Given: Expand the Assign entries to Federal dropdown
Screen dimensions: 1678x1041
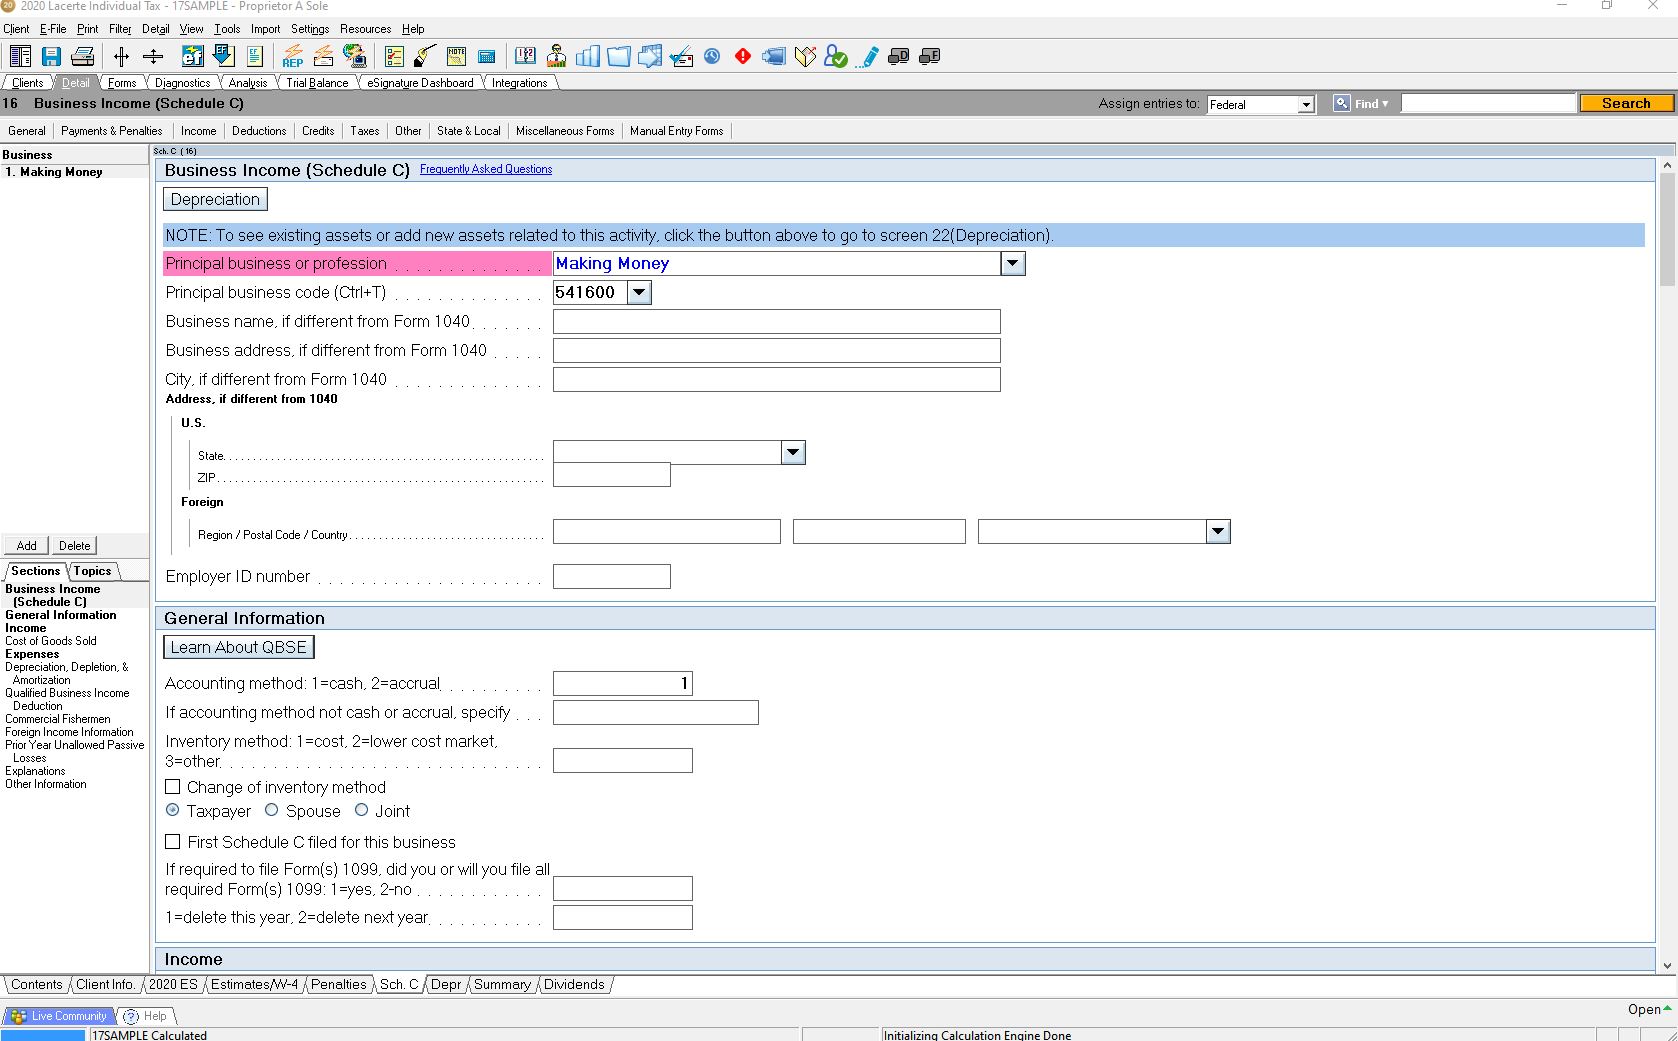Looking at the screenshot, I should [1306, 104].
